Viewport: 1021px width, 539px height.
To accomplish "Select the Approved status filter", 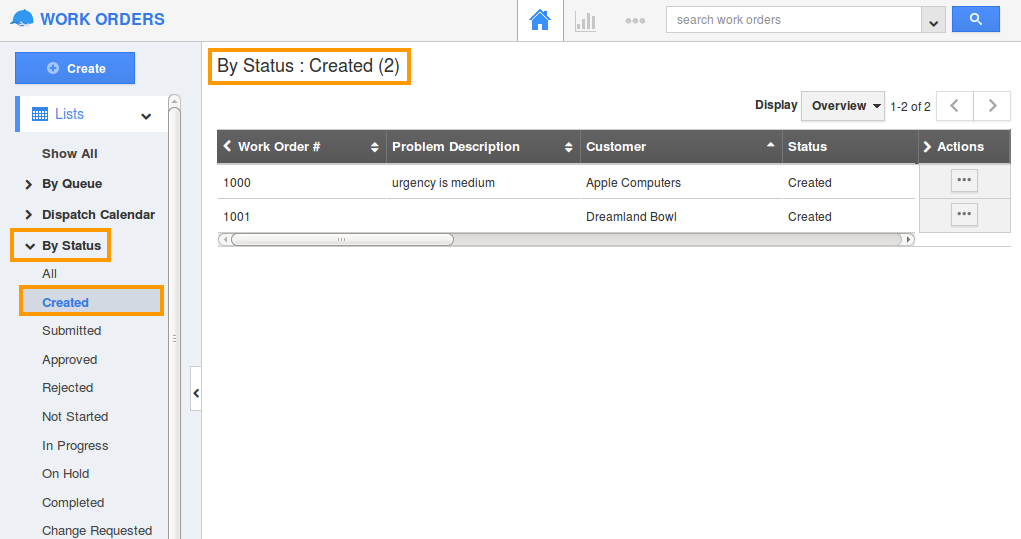I will 70,360.
